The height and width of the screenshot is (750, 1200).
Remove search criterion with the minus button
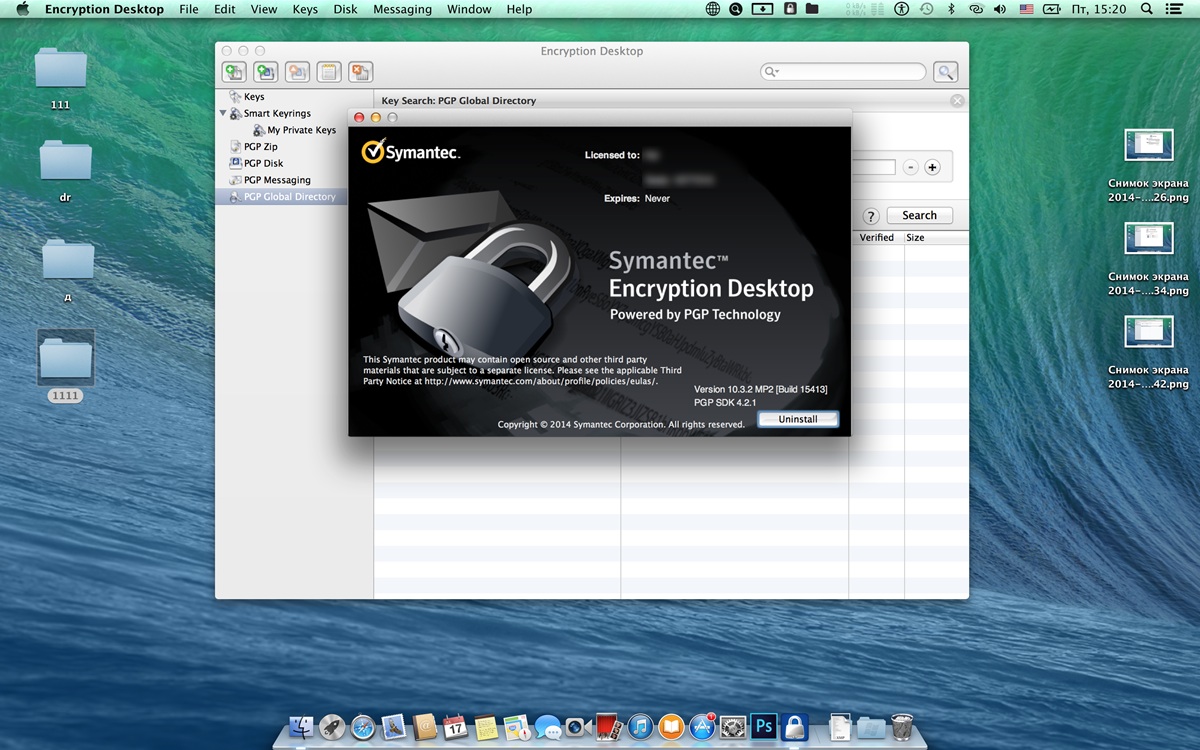[910, 167]
